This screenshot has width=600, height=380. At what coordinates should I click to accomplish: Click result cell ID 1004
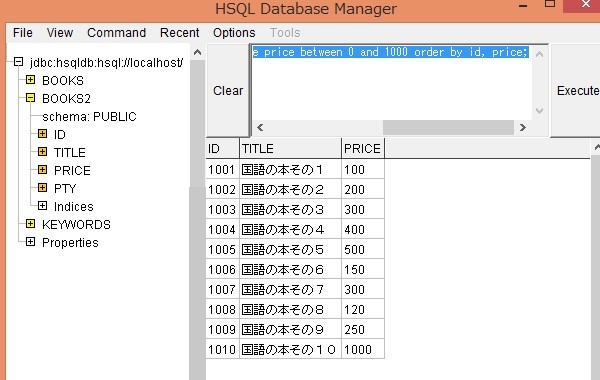pyautogui.click(x=223, y=229)
